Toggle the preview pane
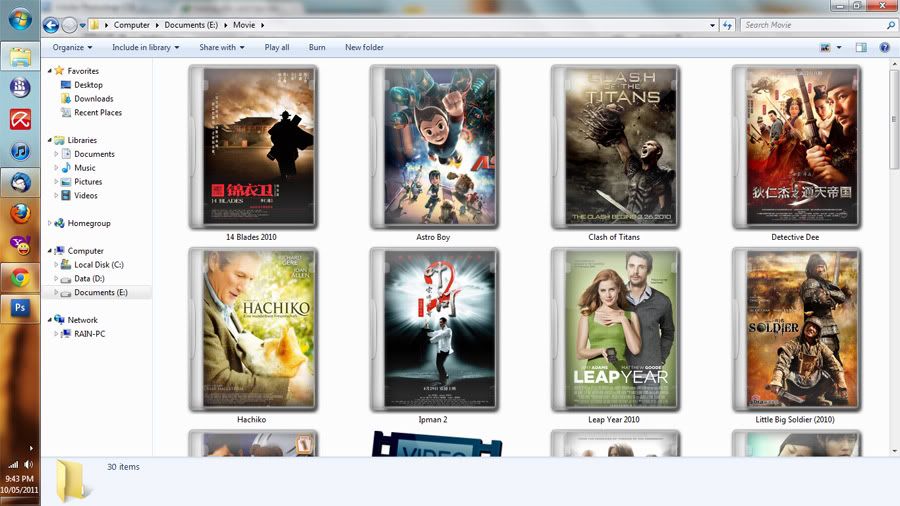 point(861,48)
